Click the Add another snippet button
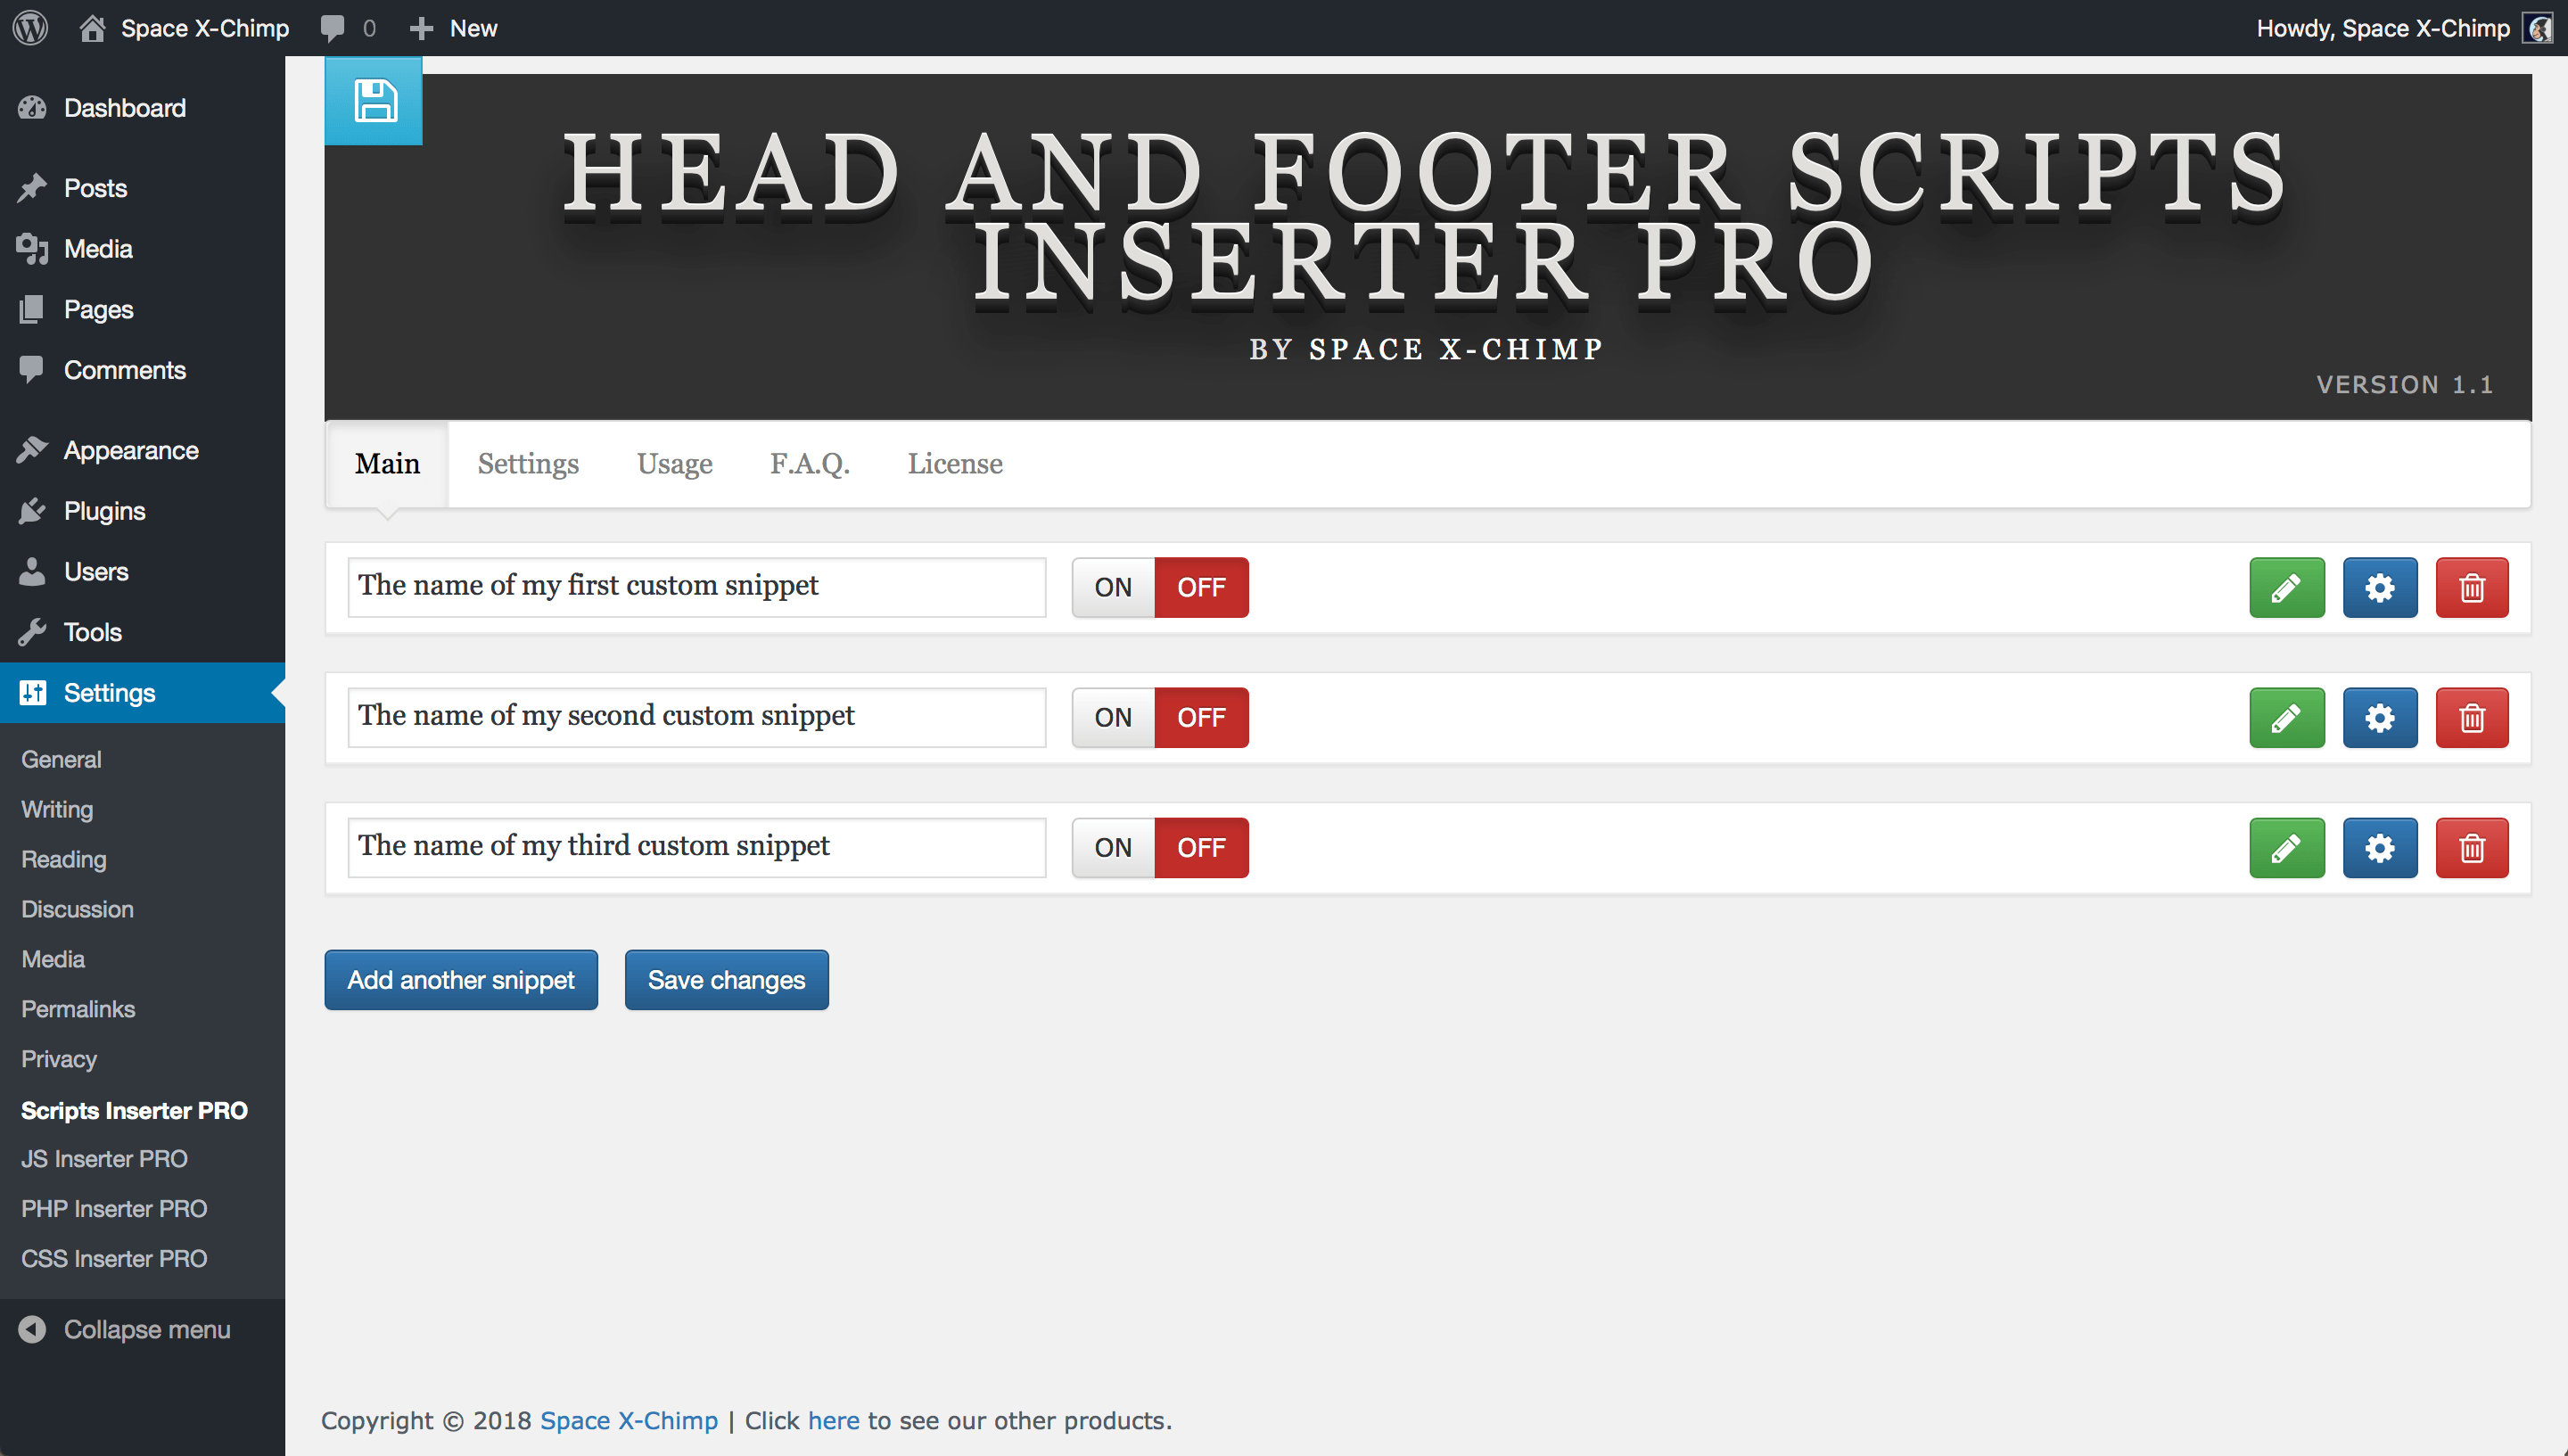 [x=460, y=978]
